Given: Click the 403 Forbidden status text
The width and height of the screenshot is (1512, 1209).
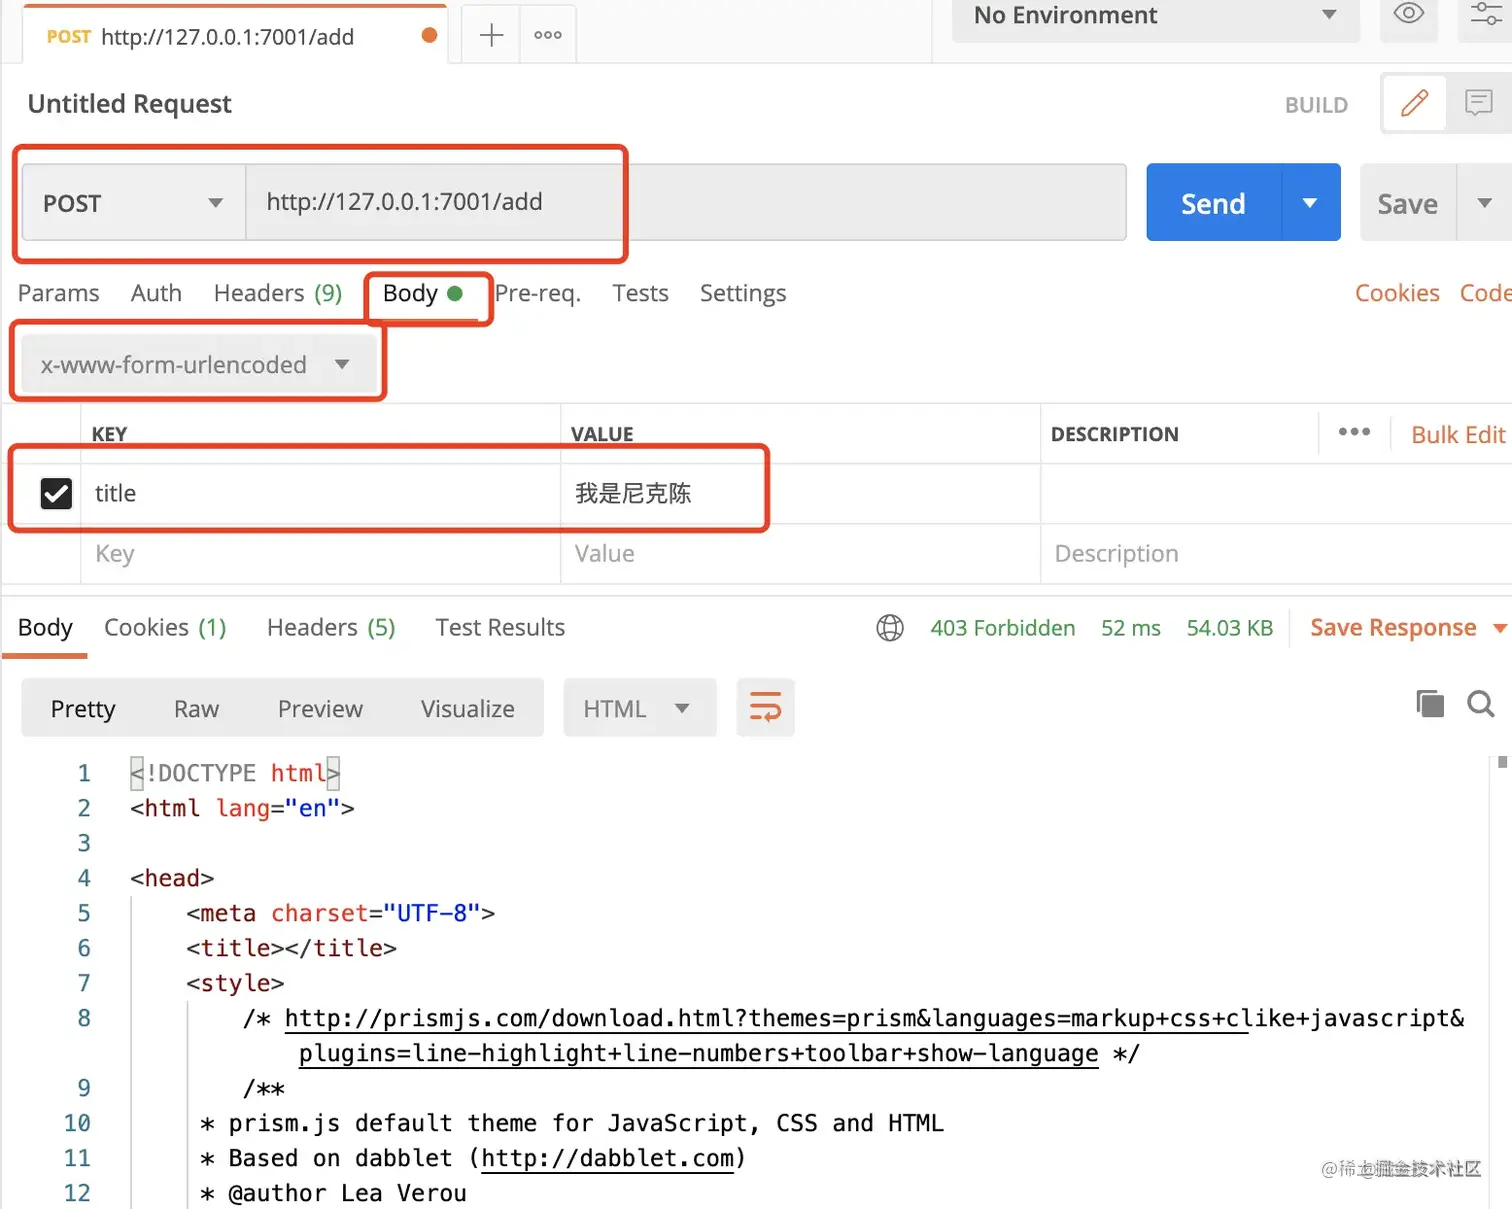Looking at the screenshot, I should click(1002, 628).
